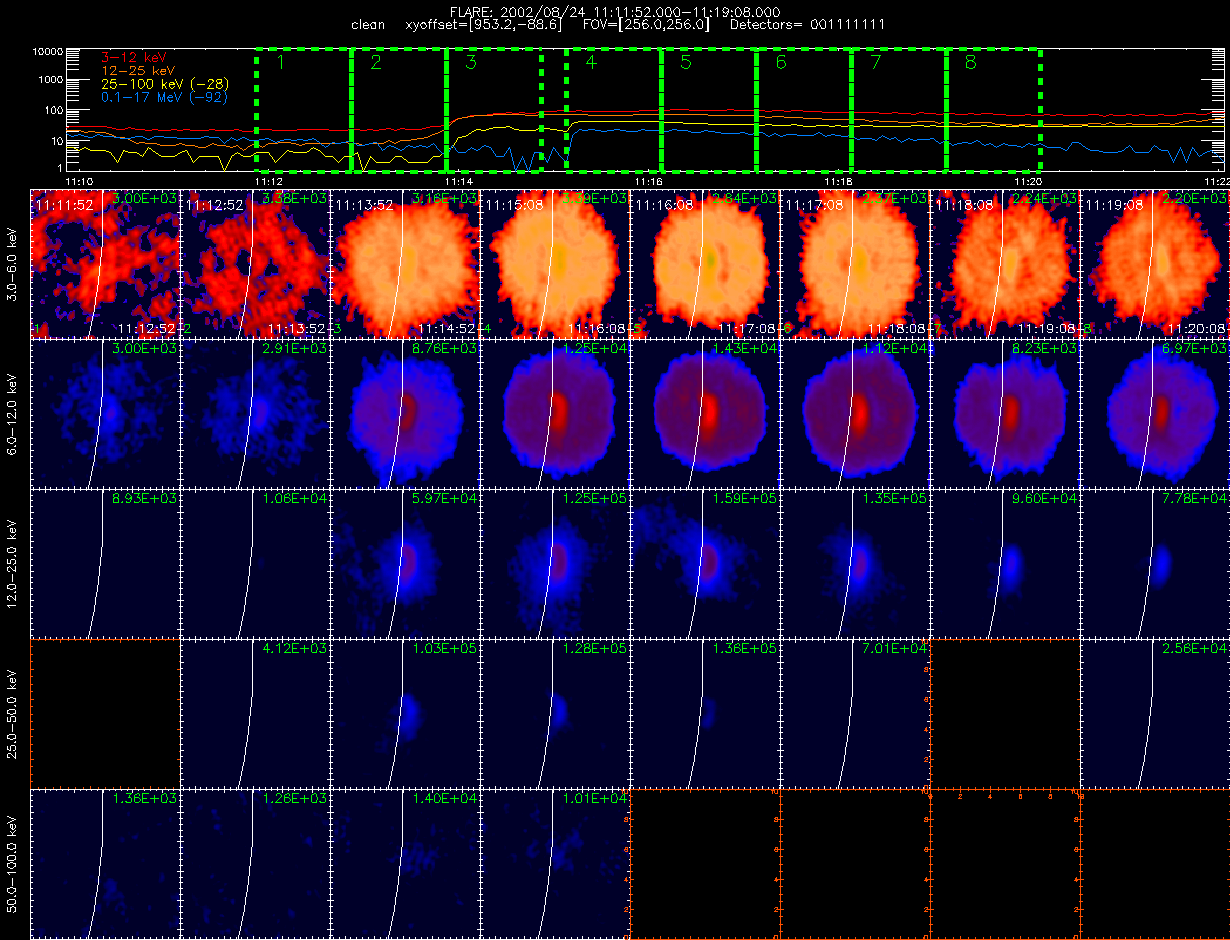
Task: Select interval 4 label in the light curve
Action: tap(591, 62)
